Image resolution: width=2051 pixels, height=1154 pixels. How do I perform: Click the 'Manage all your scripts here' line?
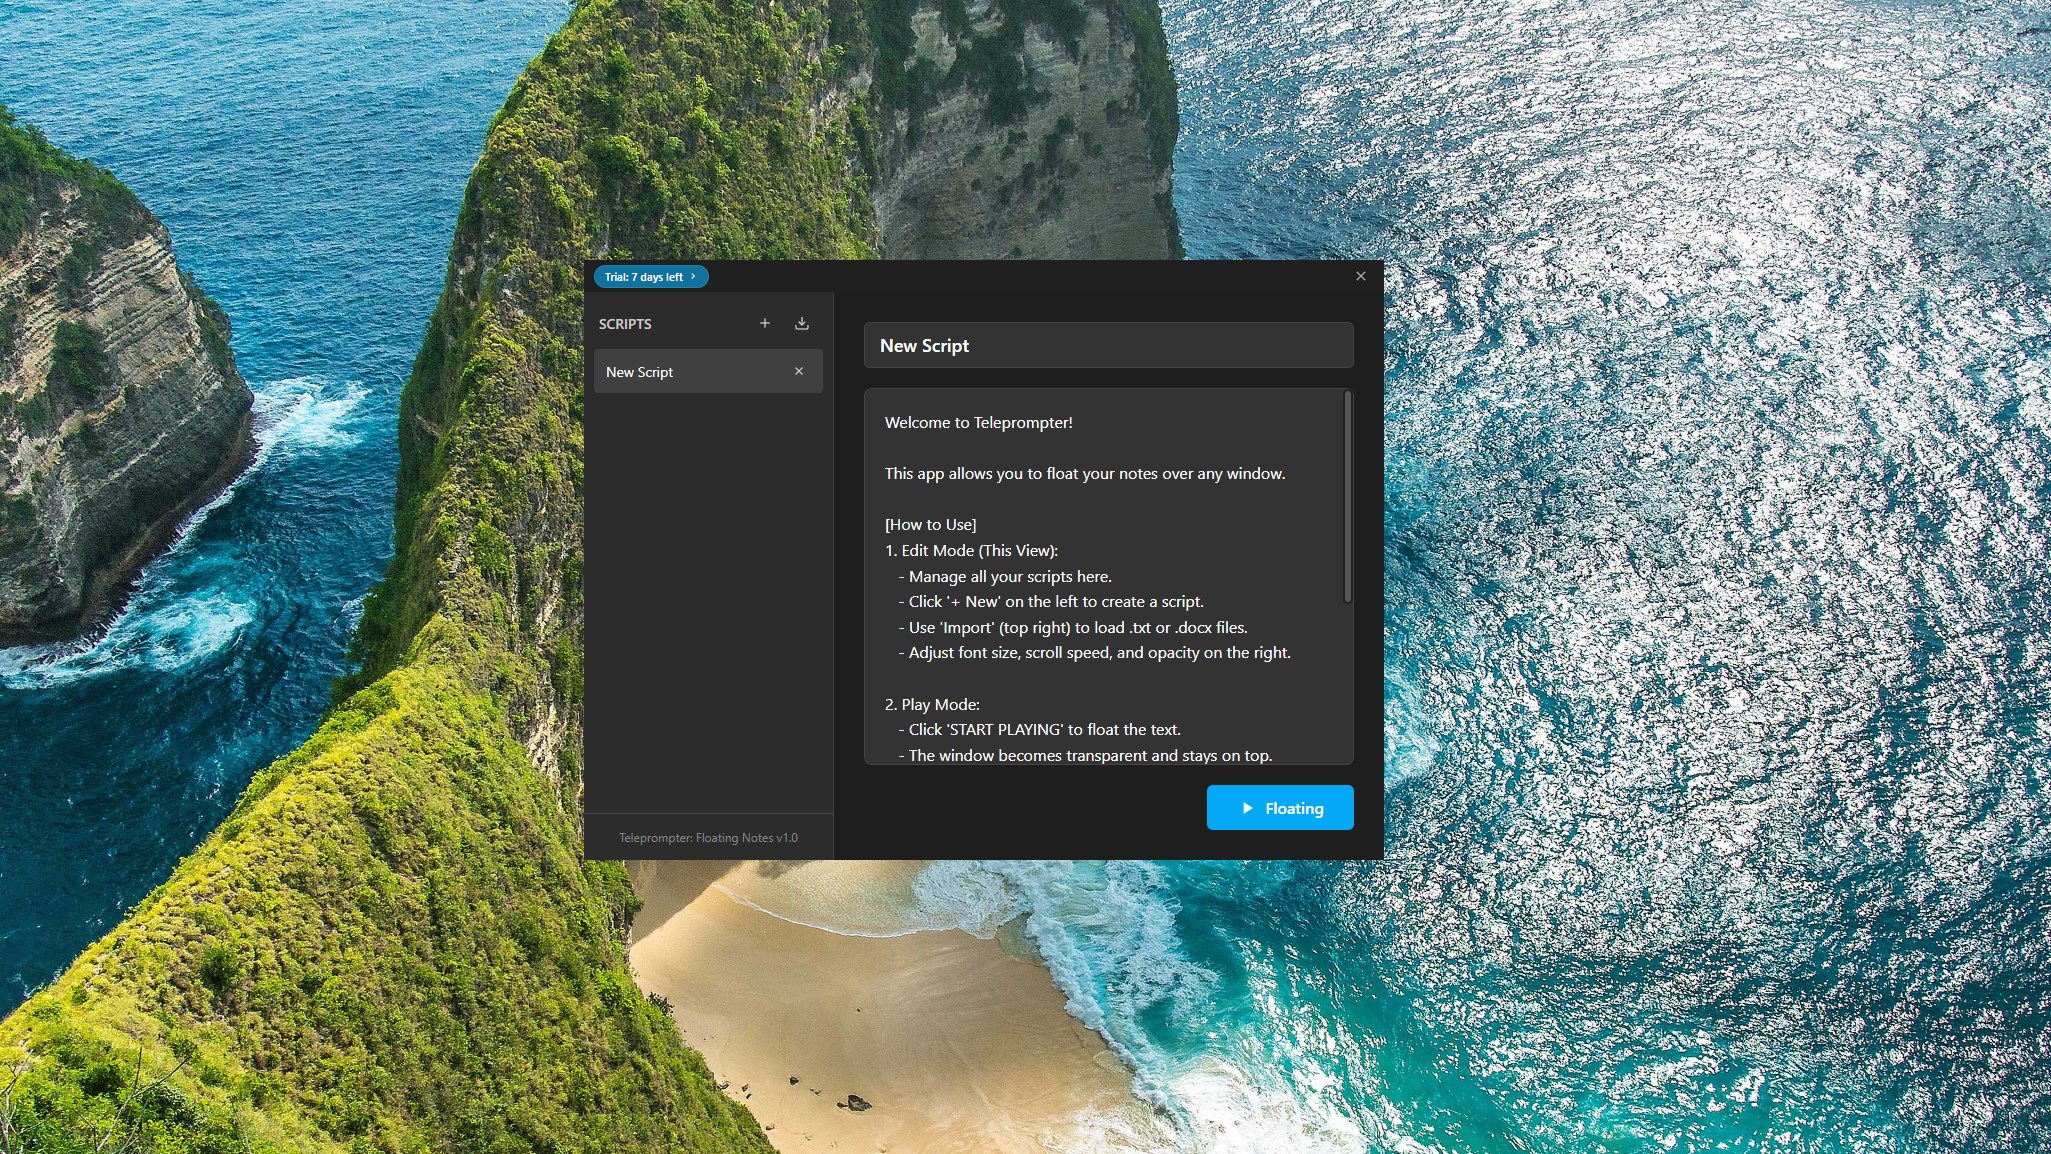click(1009, 577)
